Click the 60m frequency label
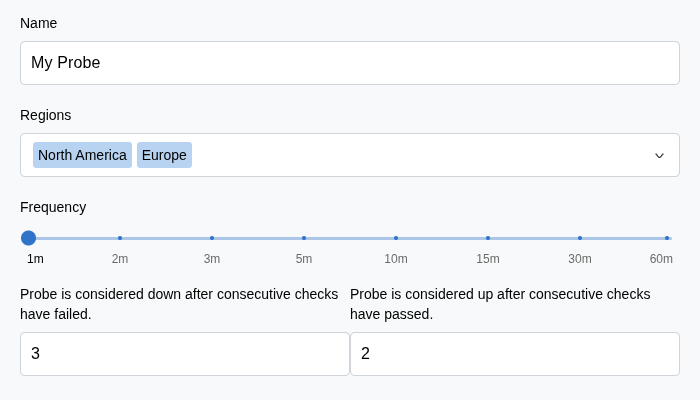The width and height of the screenshot is (700, 400). coord(661,259)
